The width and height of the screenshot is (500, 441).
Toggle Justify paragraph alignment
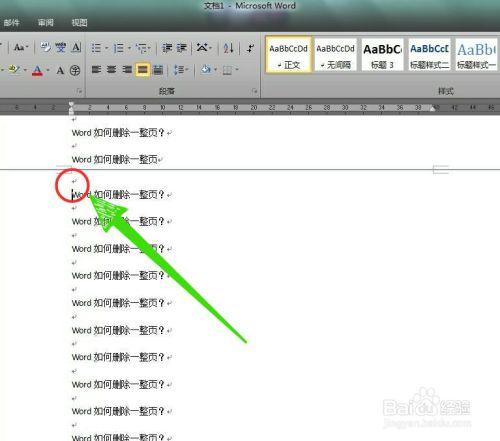(x=142, y=70)
